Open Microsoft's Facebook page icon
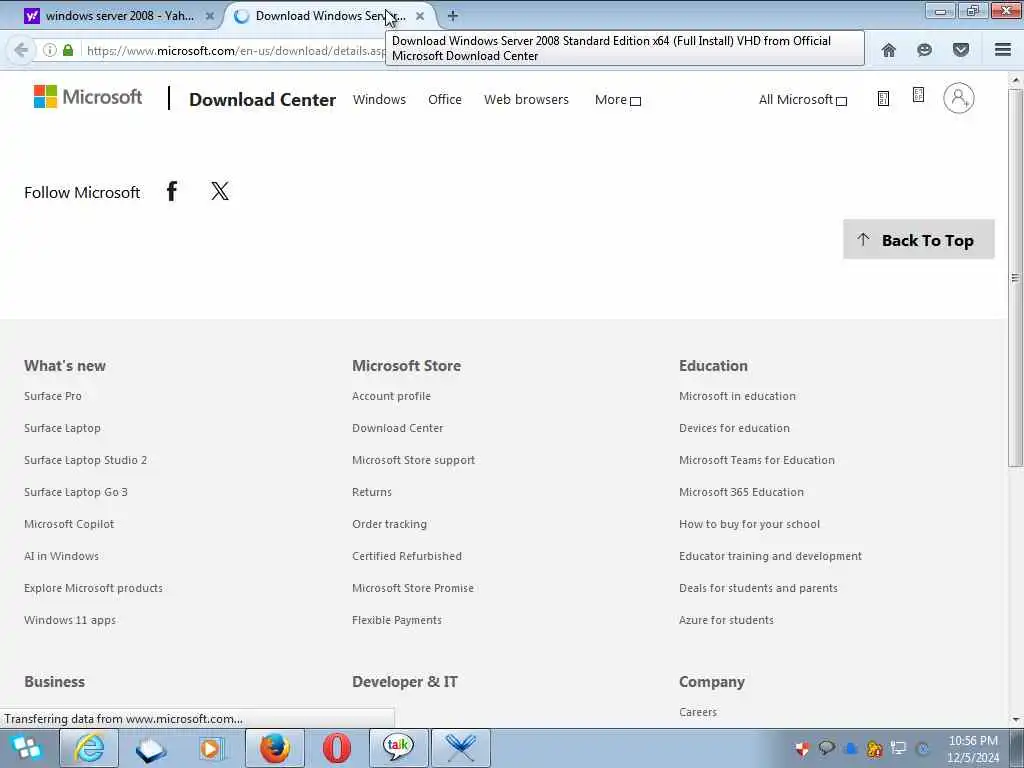Viewport: 1024px width, 768px height. click(172, 191)
